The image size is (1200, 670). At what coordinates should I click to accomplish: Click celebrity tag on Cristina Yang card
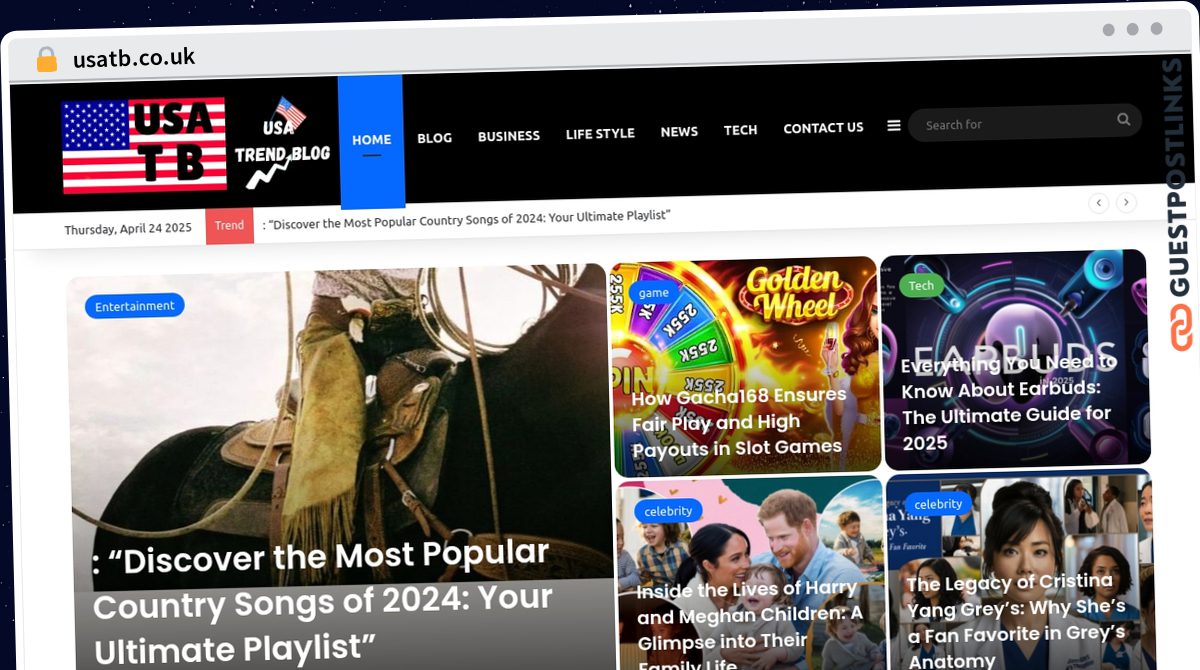pyautogui.click(x=938, y=504)
